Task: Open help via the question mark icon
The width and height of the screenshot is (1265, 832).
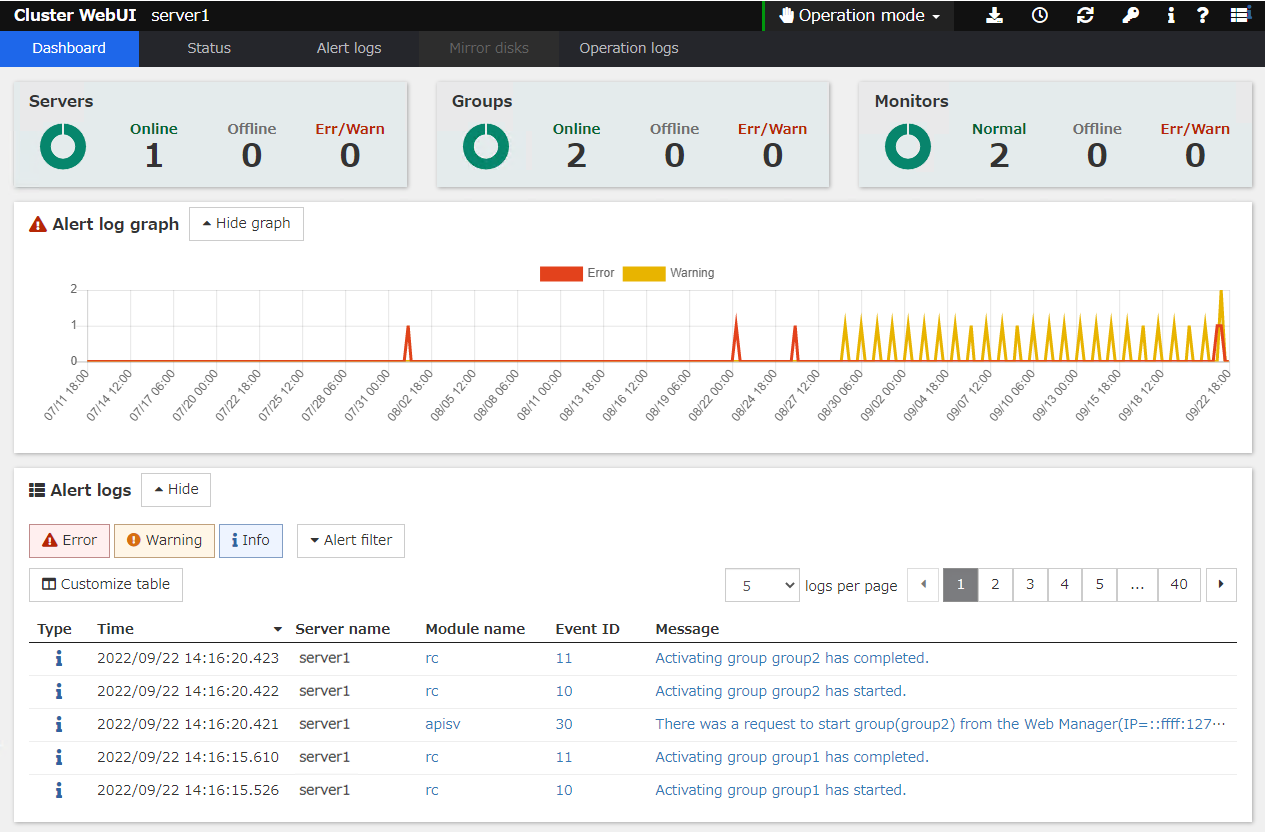Action: 1203,15
